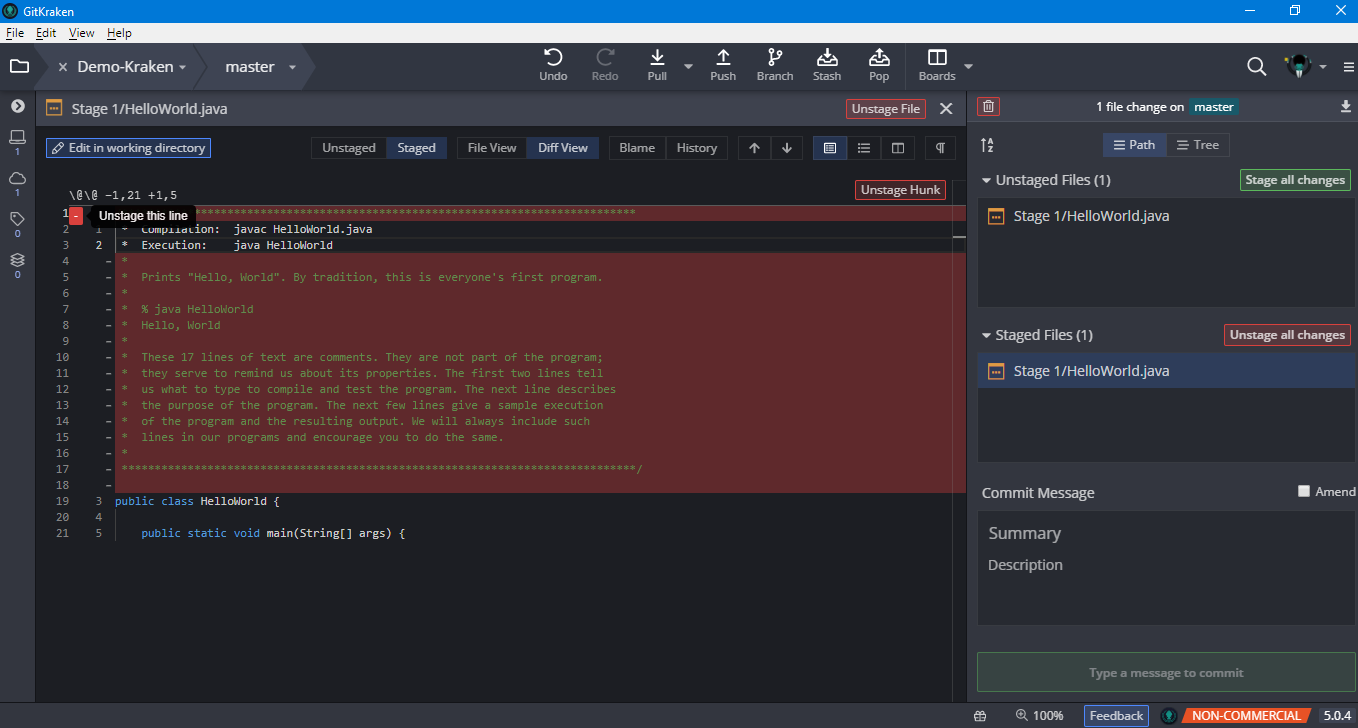The image size is (1358, 728).
Task: Close the HelloWorld.java diff view
Action: pyautogui.click(x=946, y=108)
